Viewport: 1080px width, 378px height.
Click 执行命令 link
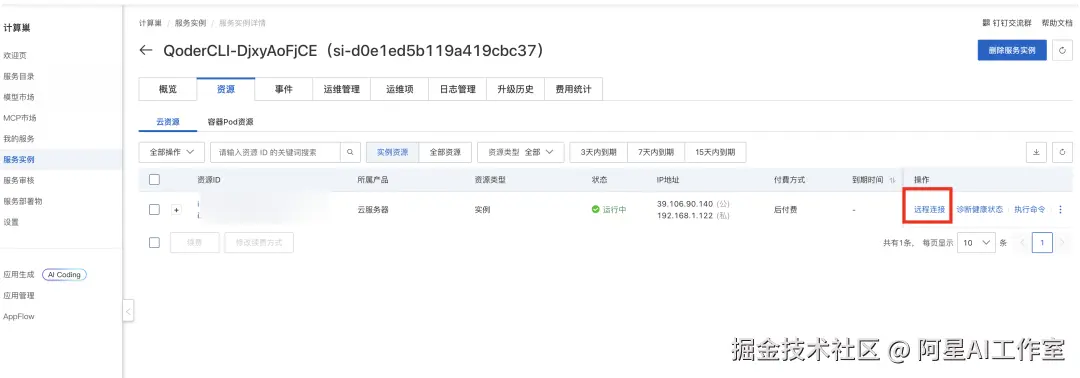(1030, 209)
